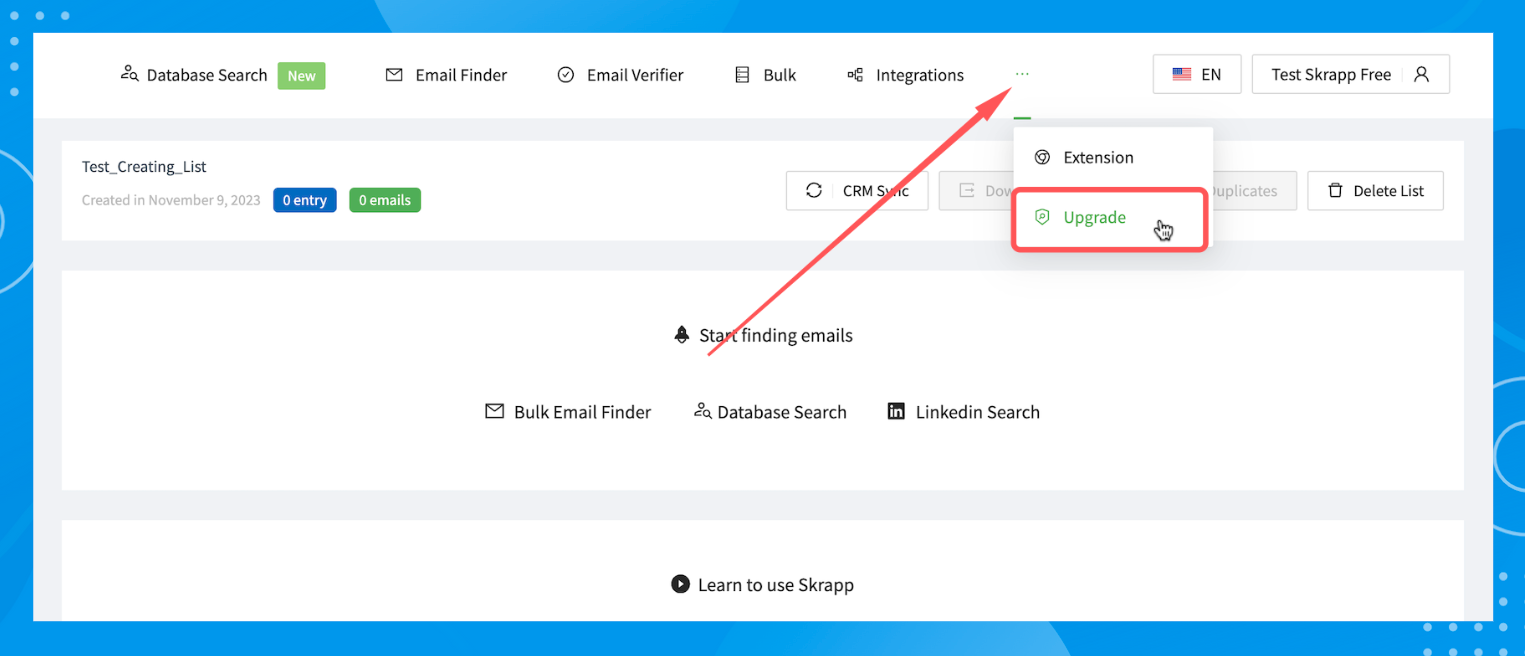
Task: Click the Upgrade shield icon in the dropdown
Action: (1042, 217)
